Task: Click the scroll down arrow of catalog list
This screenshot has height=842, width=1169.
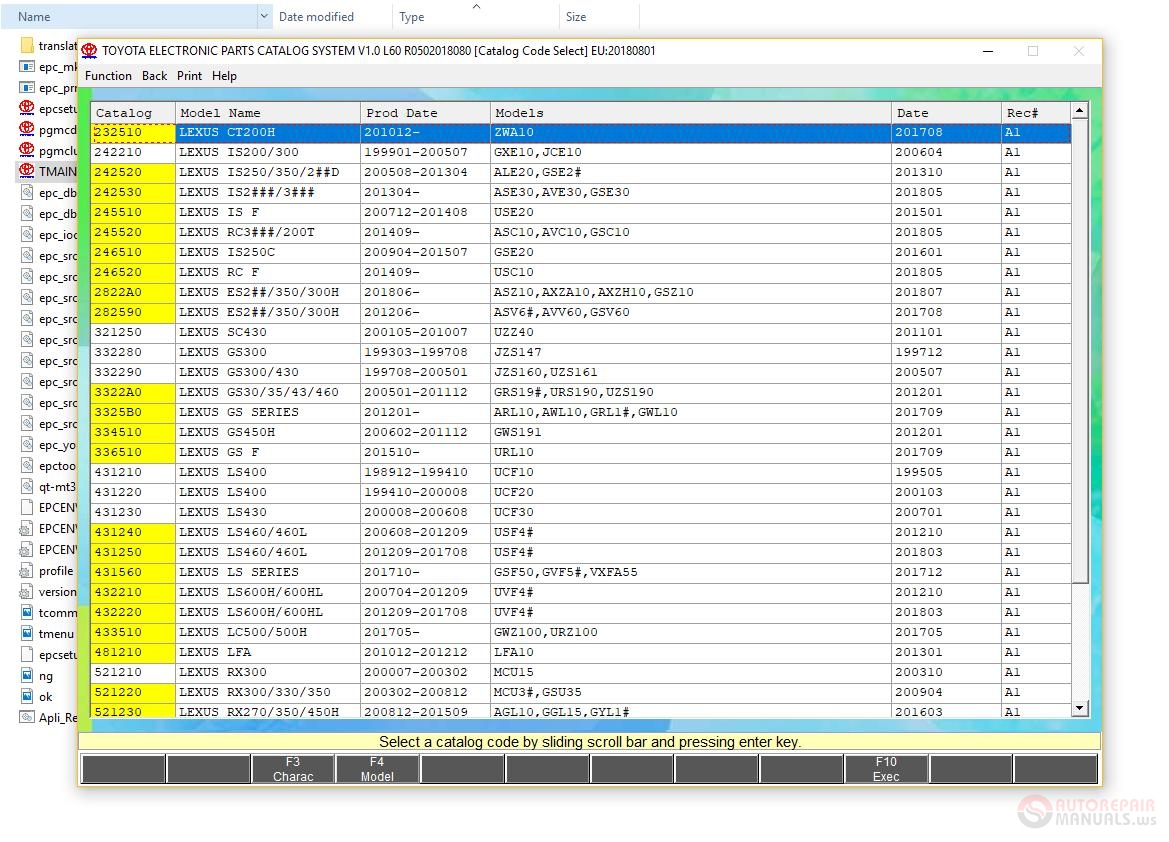Action: pos(1080,708)
